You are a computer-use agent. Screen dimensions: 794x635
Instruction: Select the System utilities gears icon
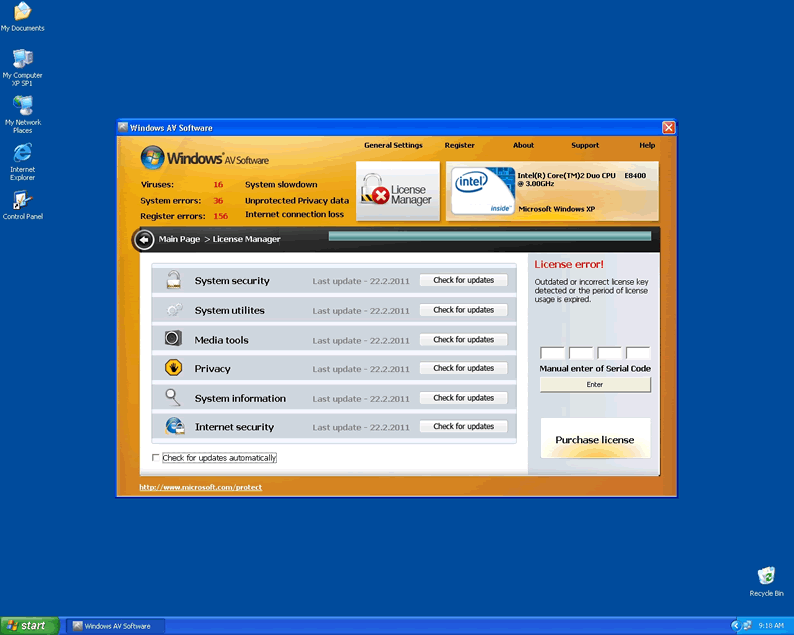click(x=173, y=310)
